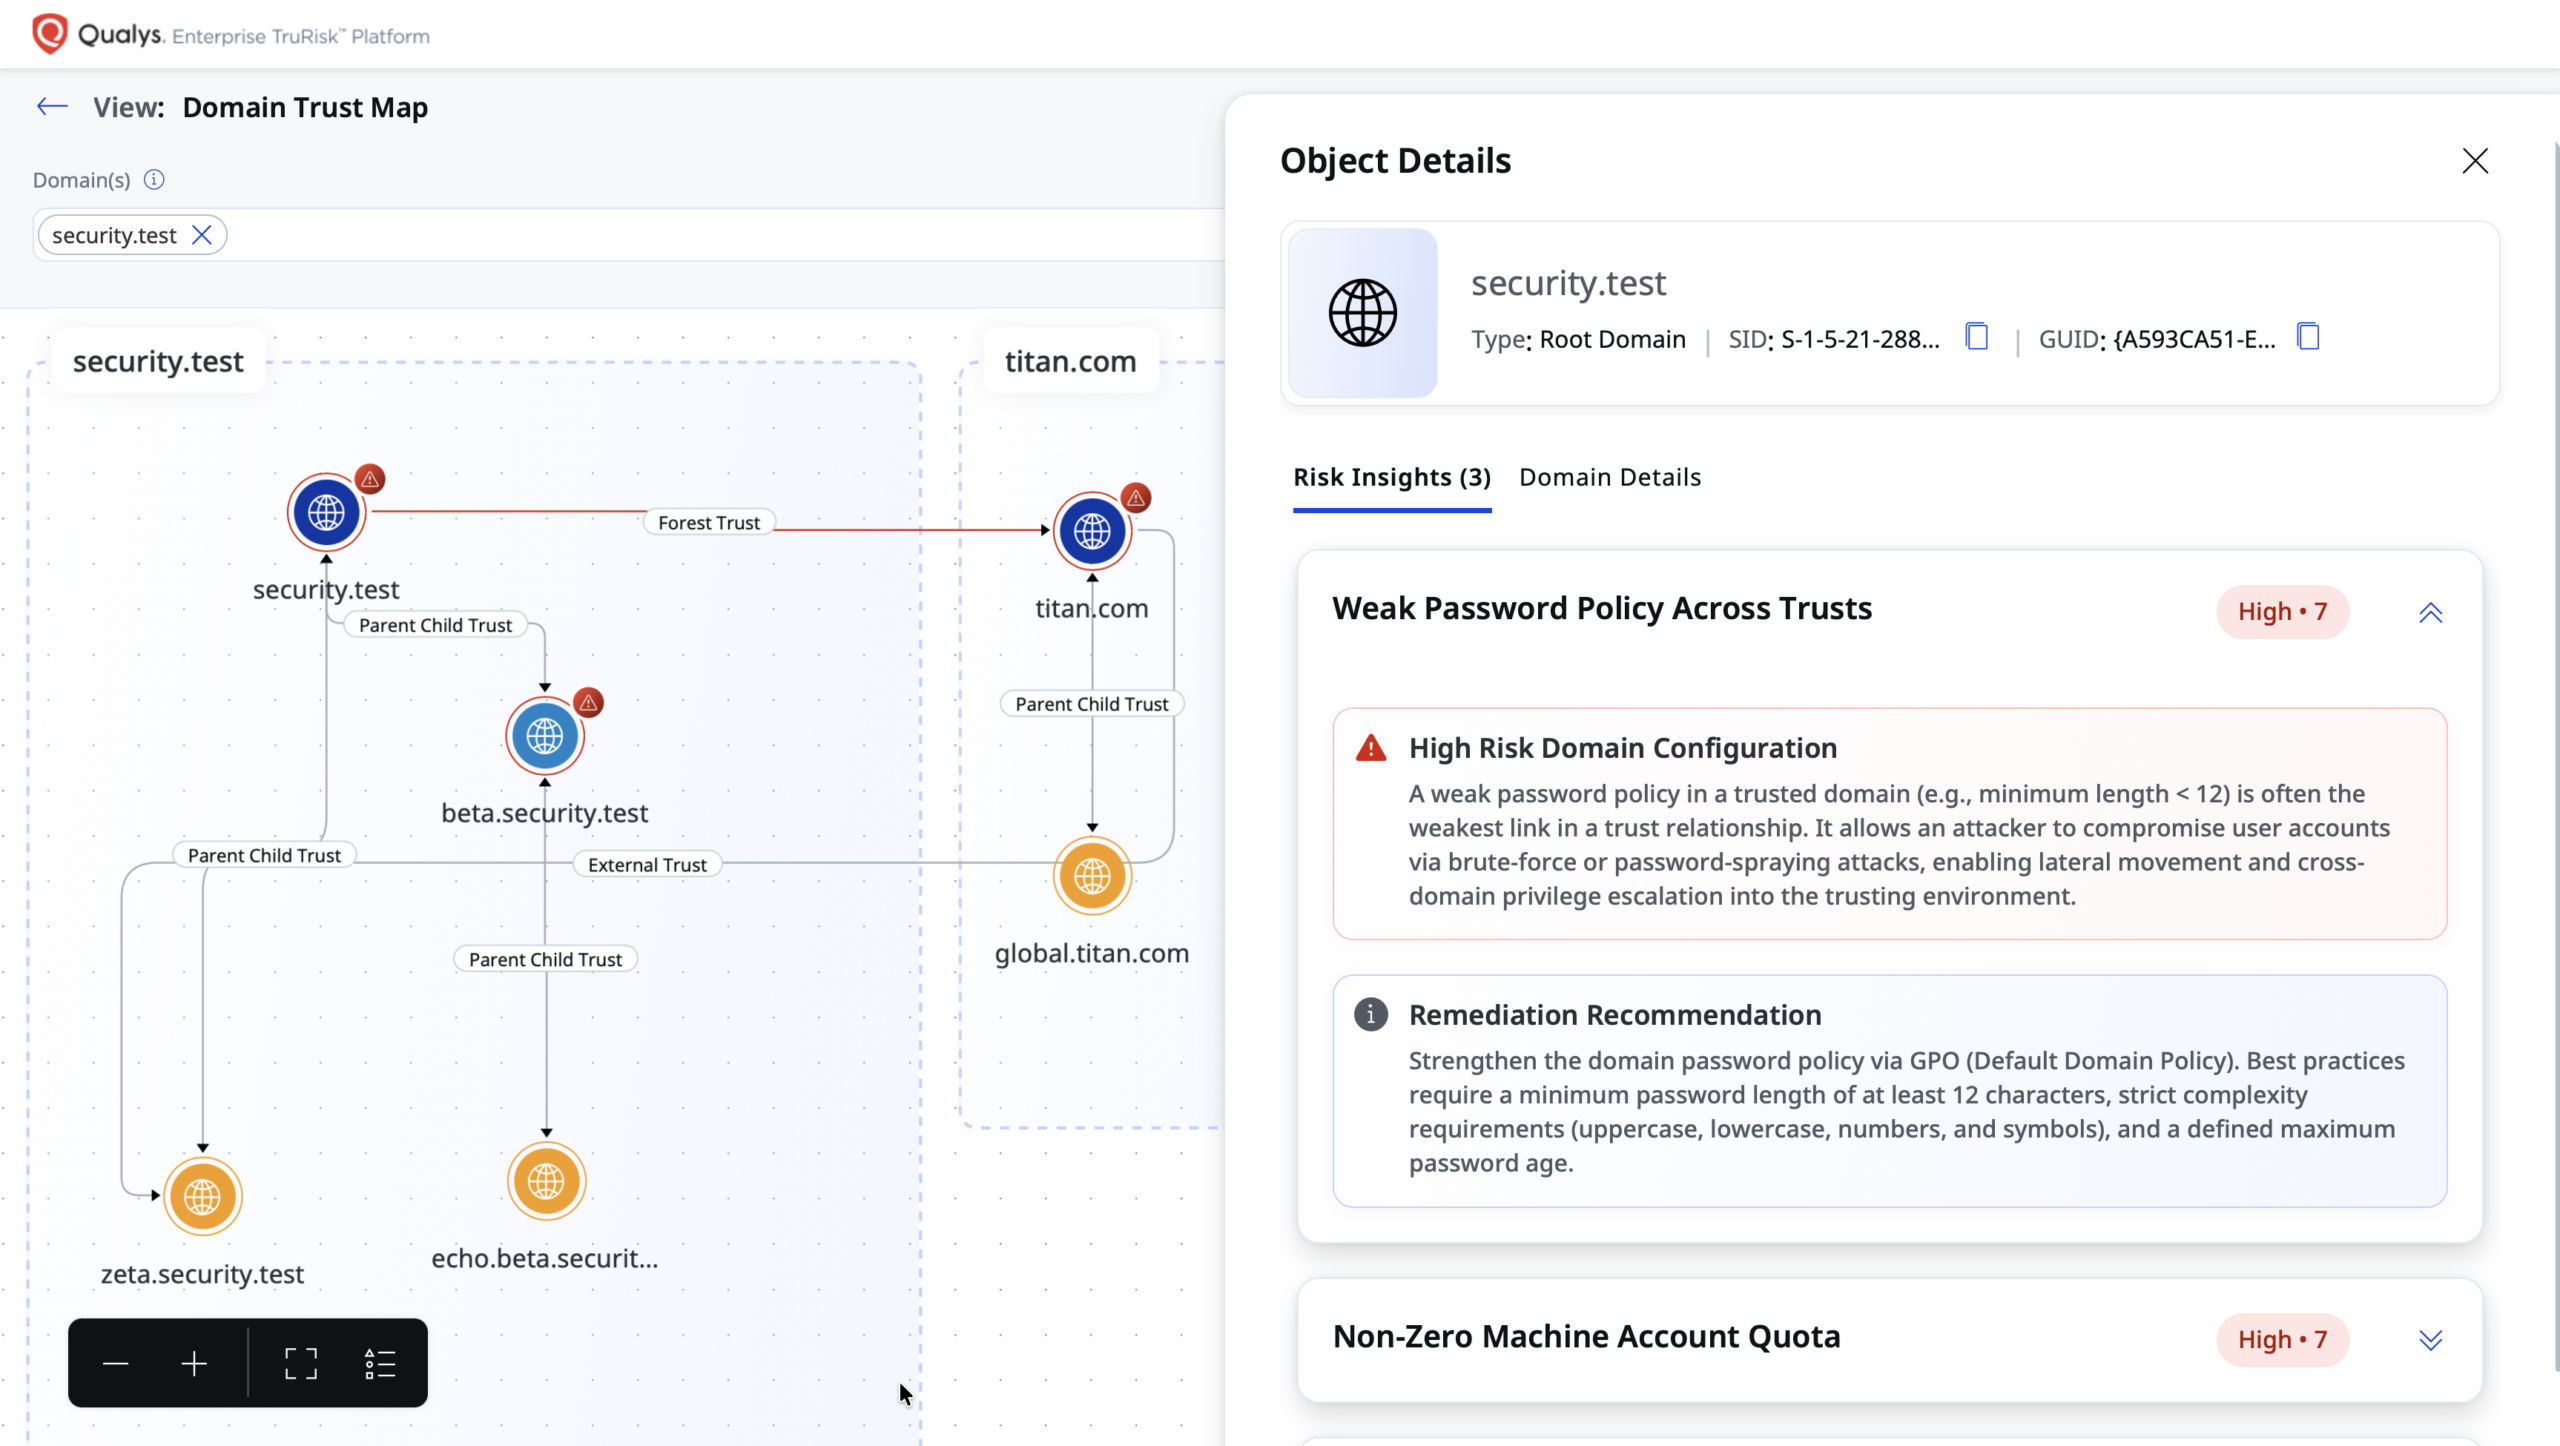Click the 'Weak Password Policy Across Trusts' title
Viewport: 2560px width, 1446px height.
pyautogui.click(x=1602, y=609)
